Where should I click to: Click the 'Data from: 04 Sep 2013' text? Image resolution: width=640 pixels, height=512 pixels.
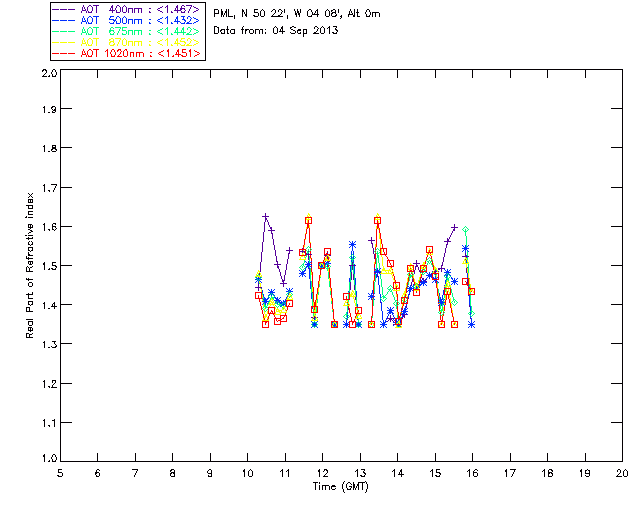coord(276,31)
